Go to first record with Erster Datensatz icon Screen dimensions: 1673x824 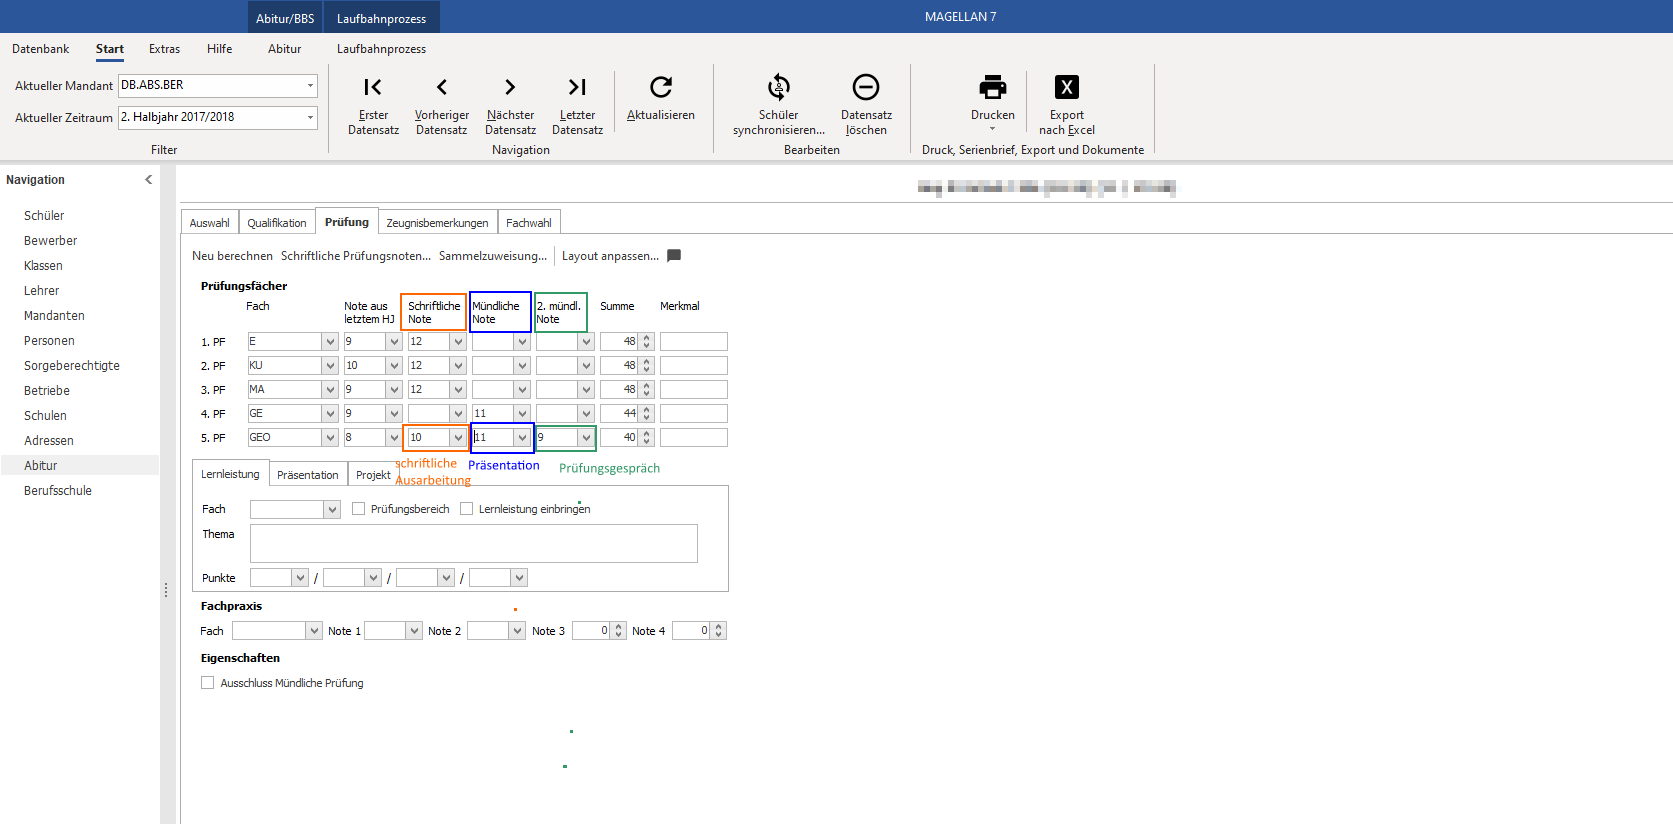(373, 87)
